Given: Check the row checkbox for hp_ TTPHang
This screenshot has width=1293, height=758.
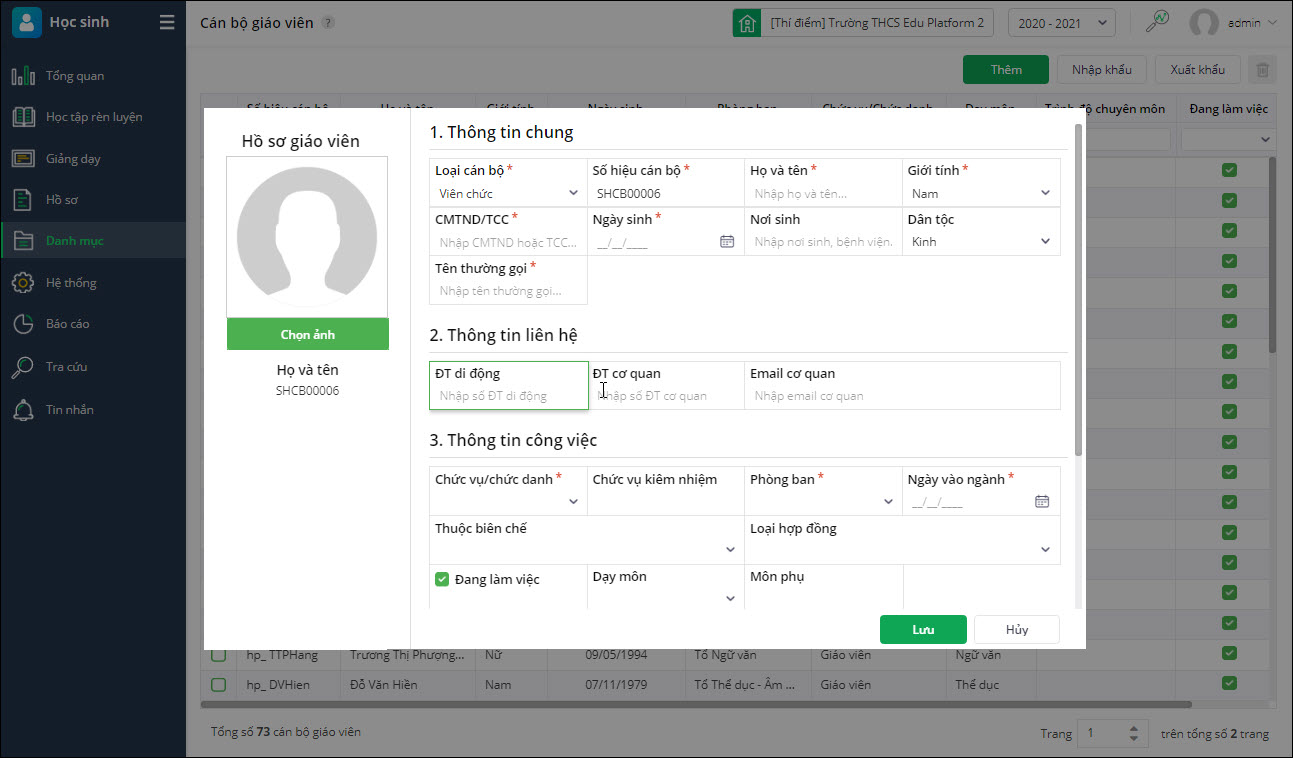Looking at the screenshot, I should tap(219, 655).
